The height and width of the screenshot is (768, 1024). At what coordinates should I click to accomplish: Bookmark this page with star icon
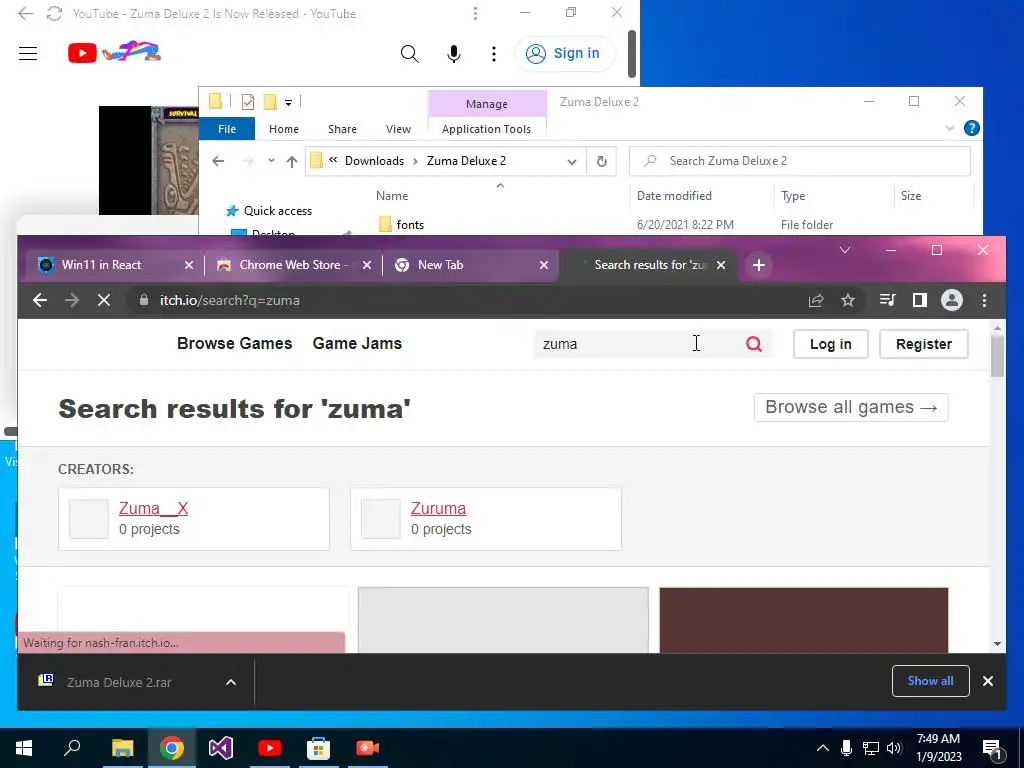(x=848, y=300)
